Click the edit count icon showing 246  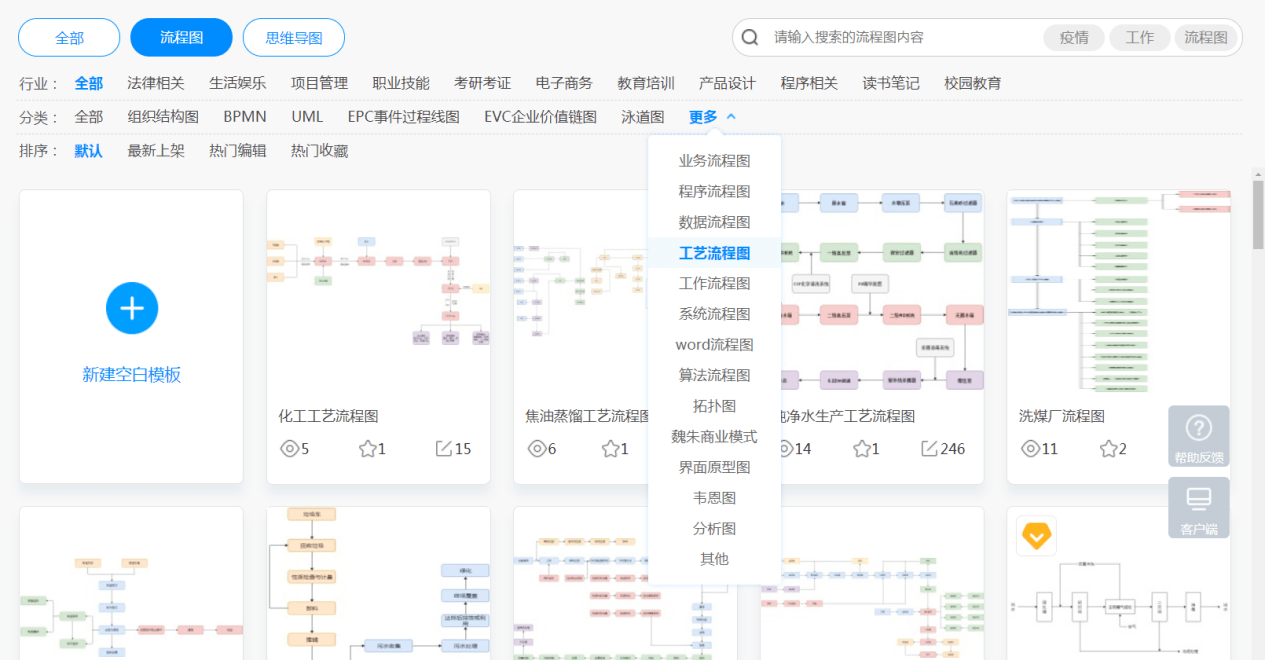(x=928, y=449)
